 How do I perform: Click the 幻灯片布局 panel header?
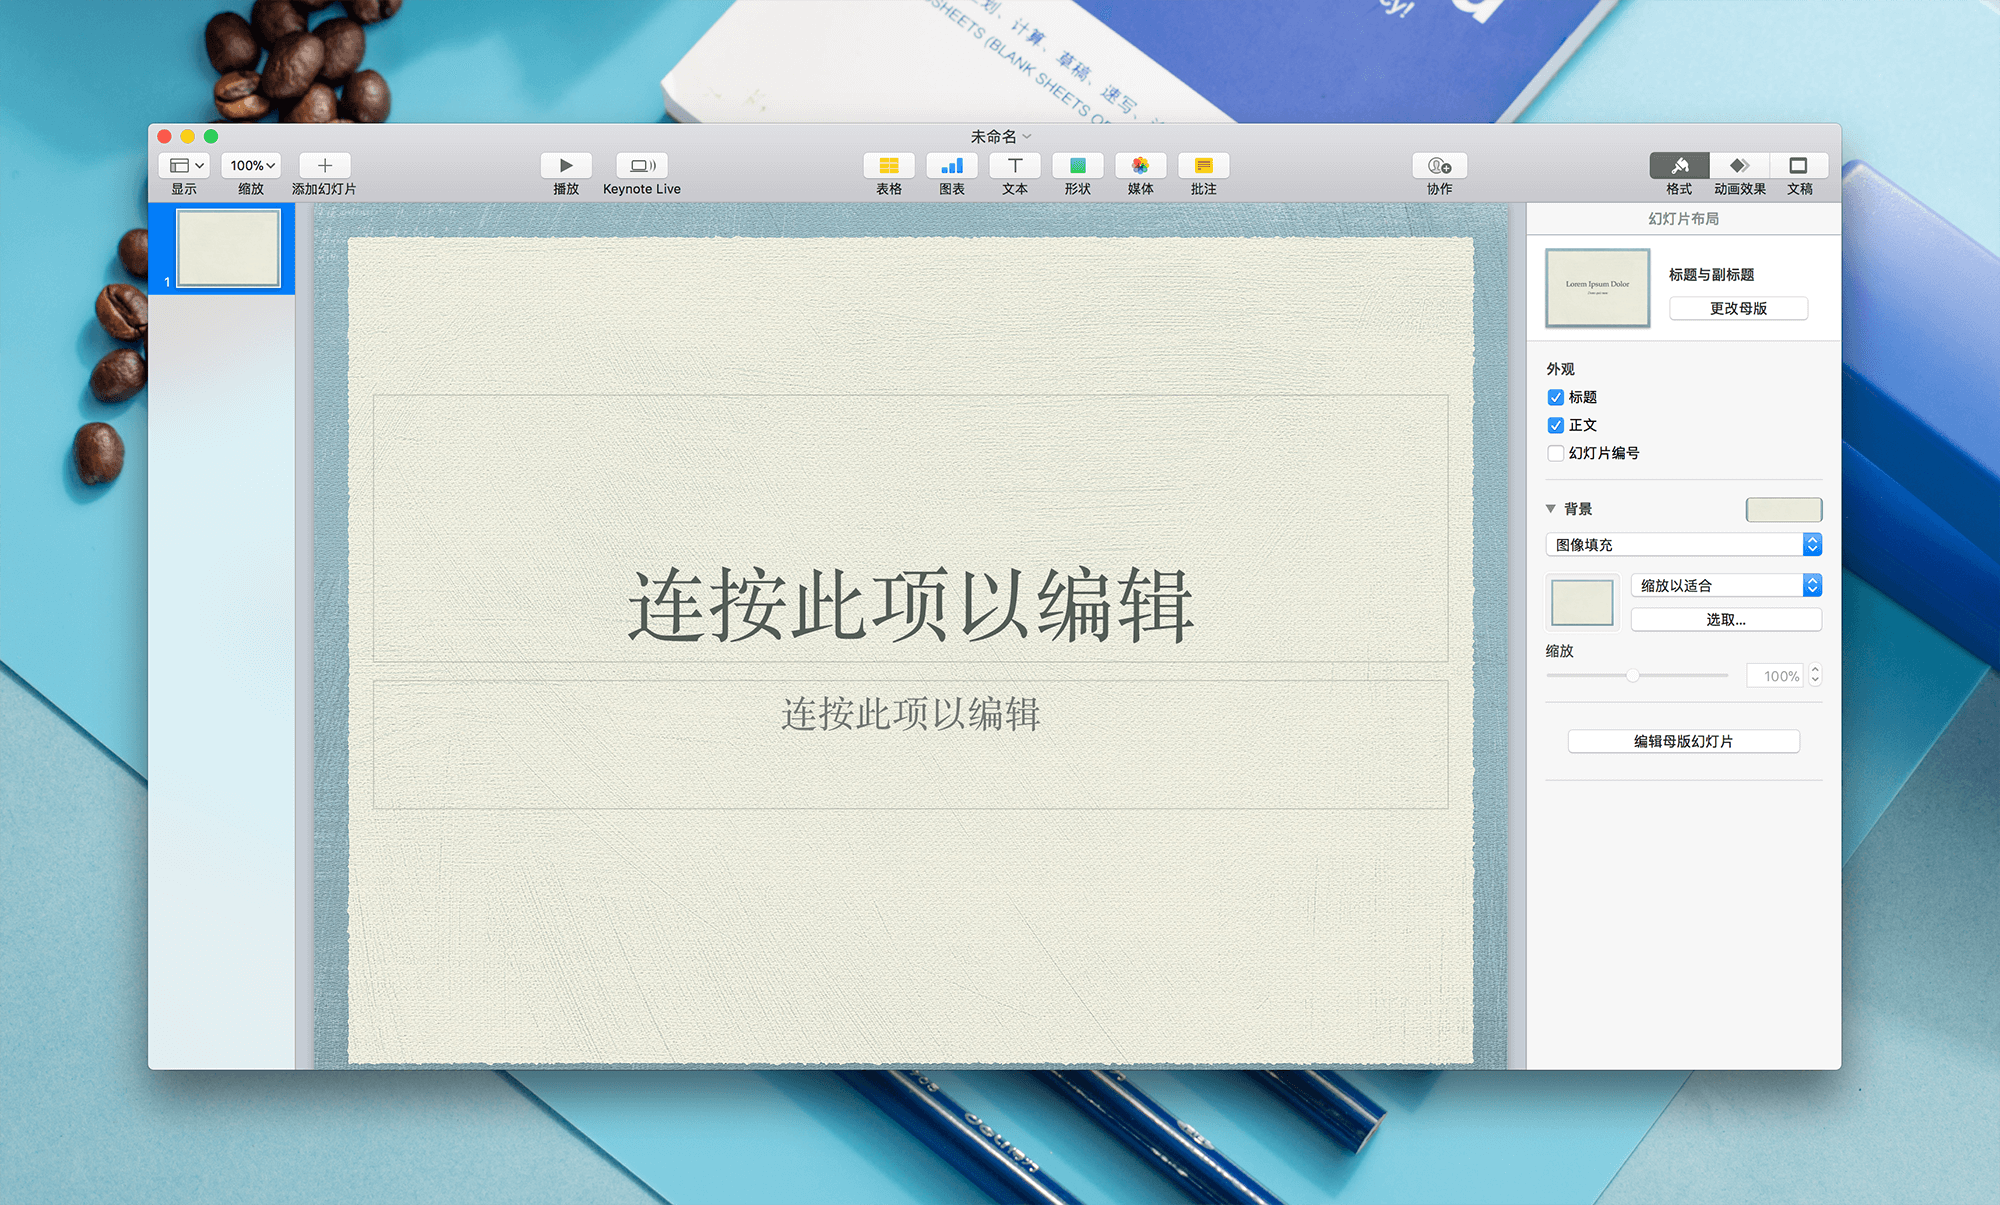pyautogui.click(x=1684, y=218)
